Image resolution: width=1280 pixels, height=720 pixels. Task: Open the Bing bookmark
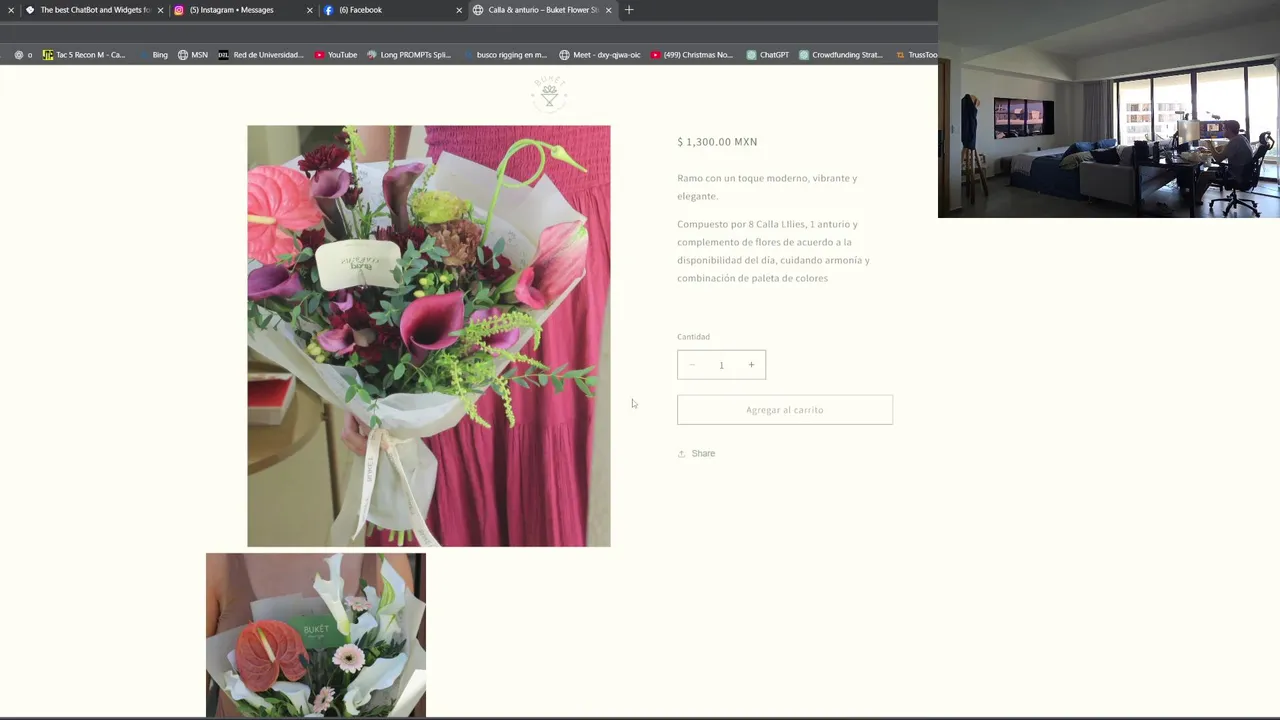click(x=153, y=55)
